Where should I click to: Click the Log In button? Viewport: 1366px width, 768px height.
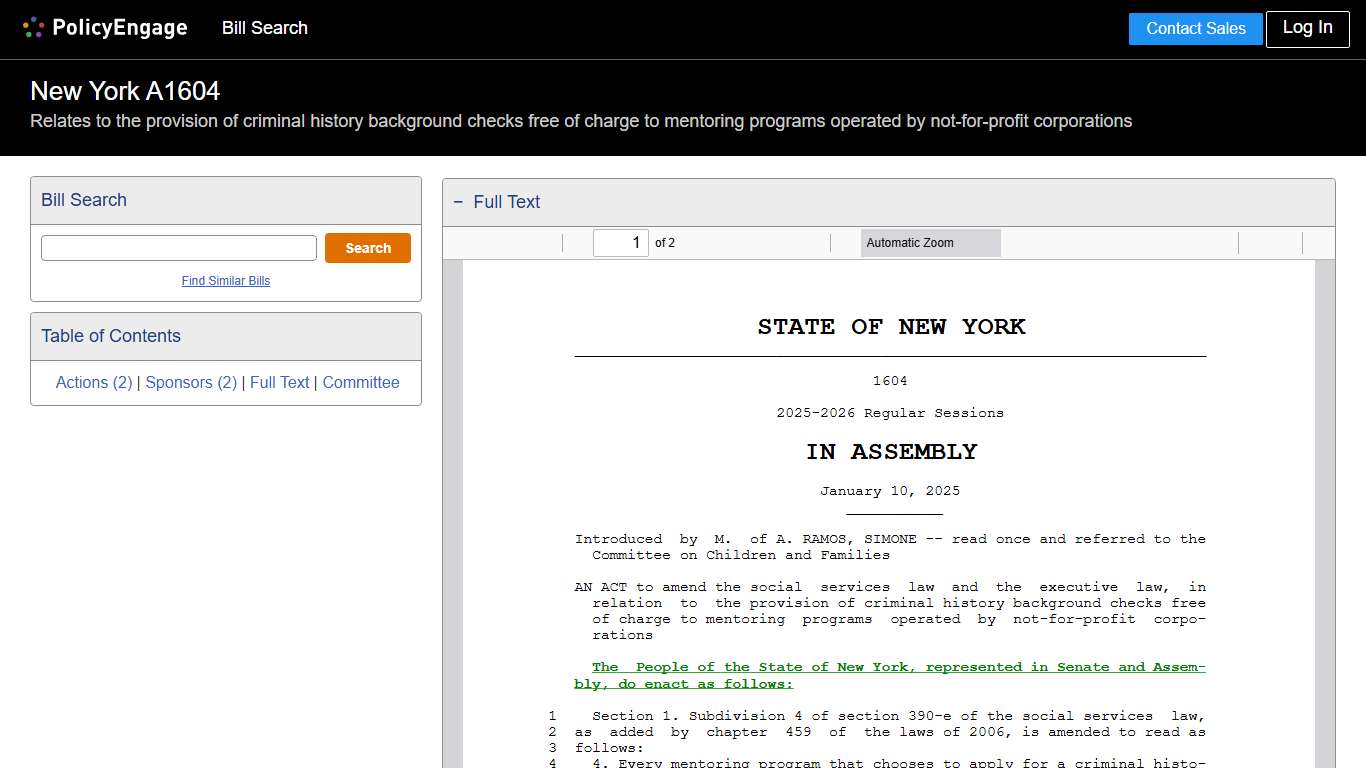(x=1307, y=29)
